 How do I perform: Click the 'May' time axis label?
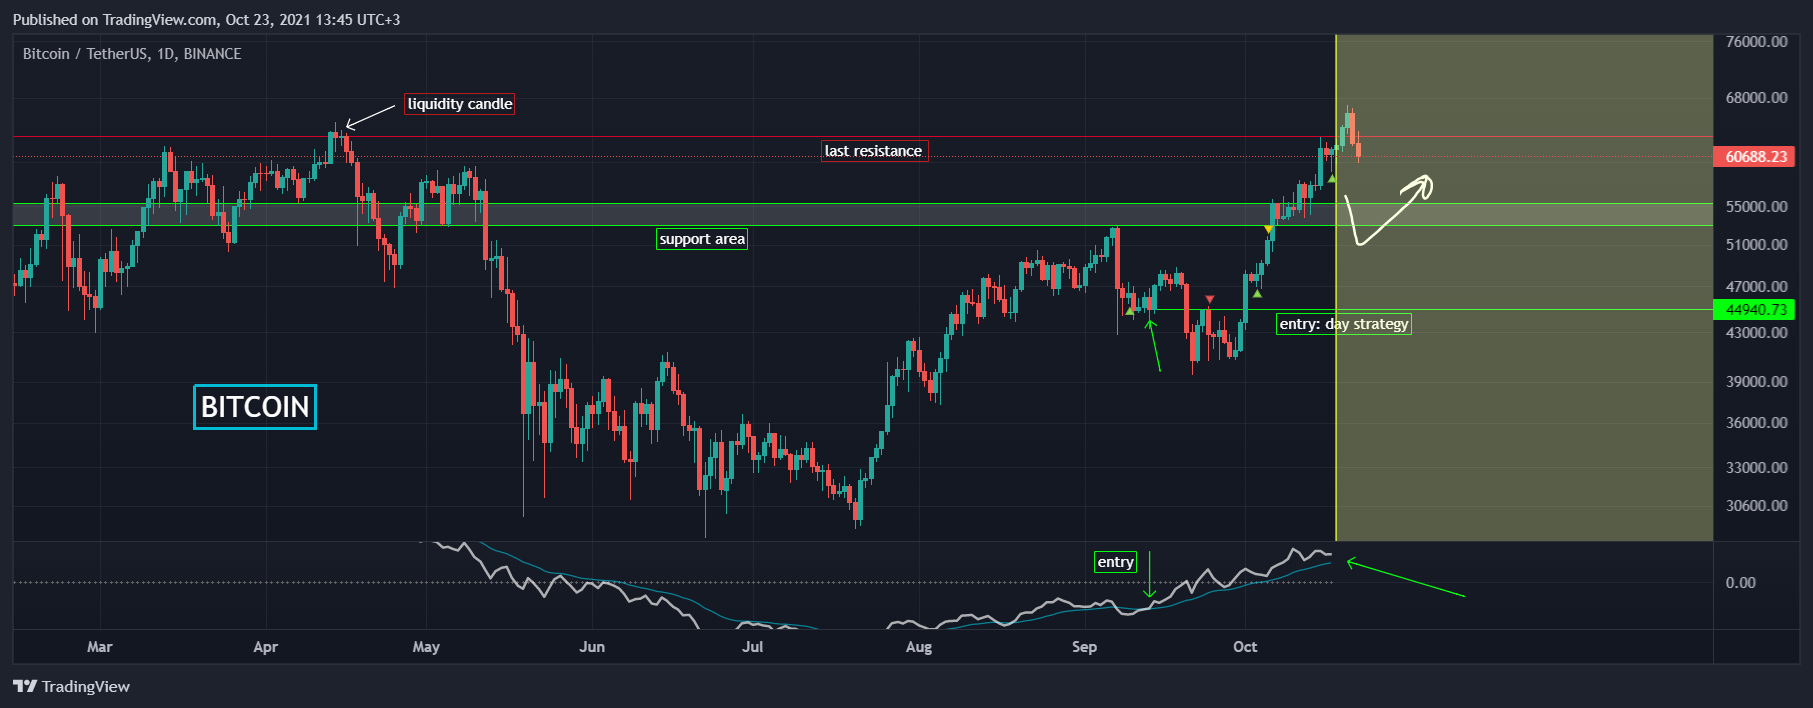426,647
